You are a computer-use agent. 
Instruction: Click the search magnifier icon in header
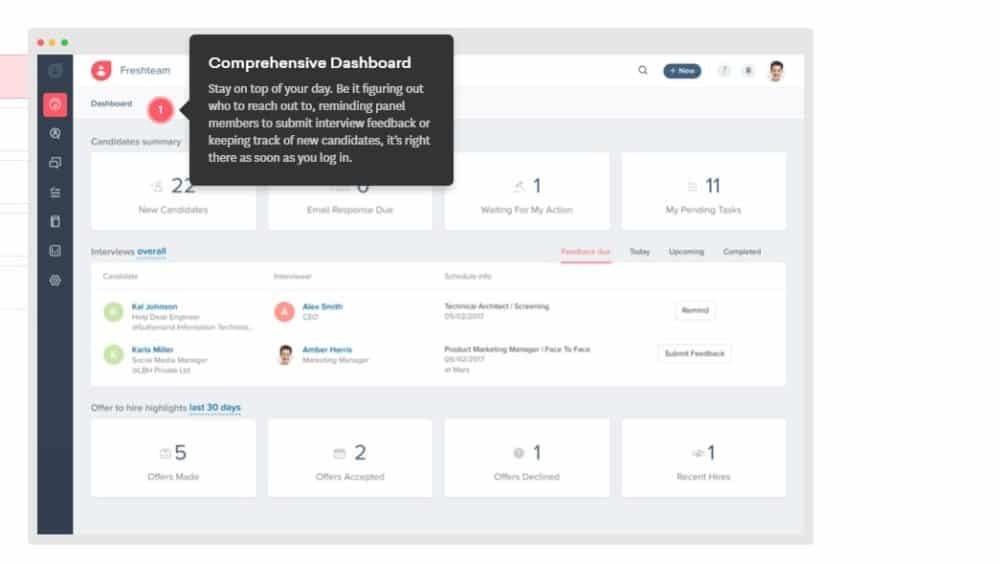pyautogui.click(x=643, y=71)
